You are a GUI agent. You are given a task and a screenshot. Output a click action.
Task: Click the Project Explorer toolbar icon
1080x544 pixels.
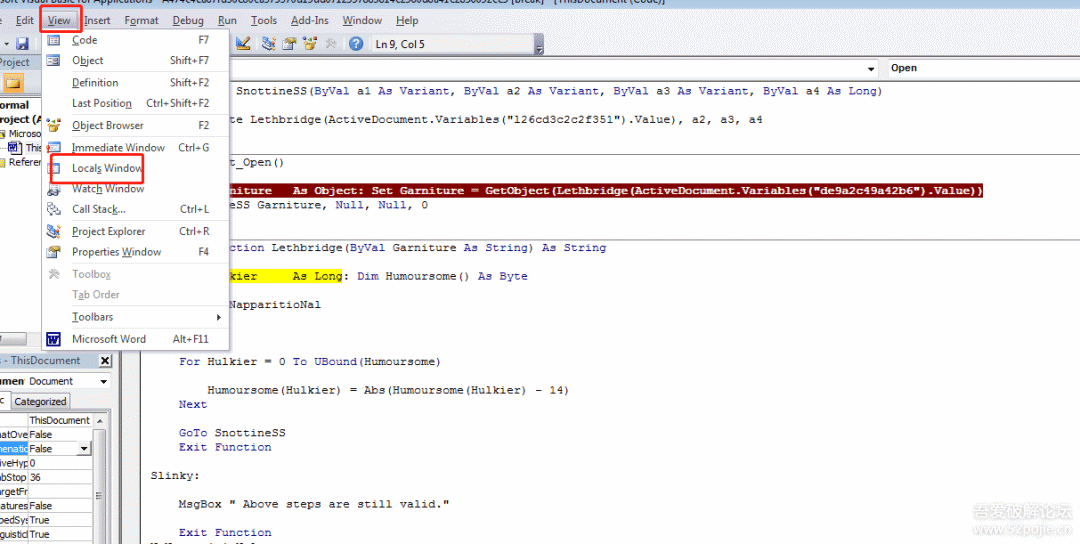(269, 44)
